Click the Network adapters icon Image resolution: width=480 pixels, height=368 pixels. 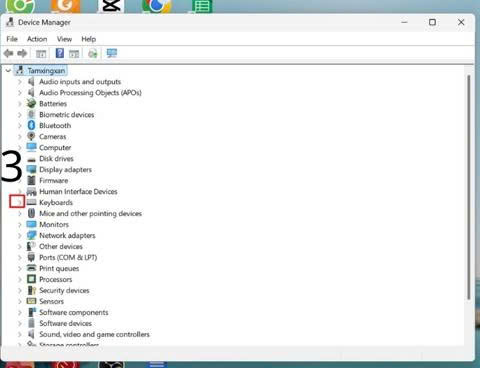pos(31,235)
